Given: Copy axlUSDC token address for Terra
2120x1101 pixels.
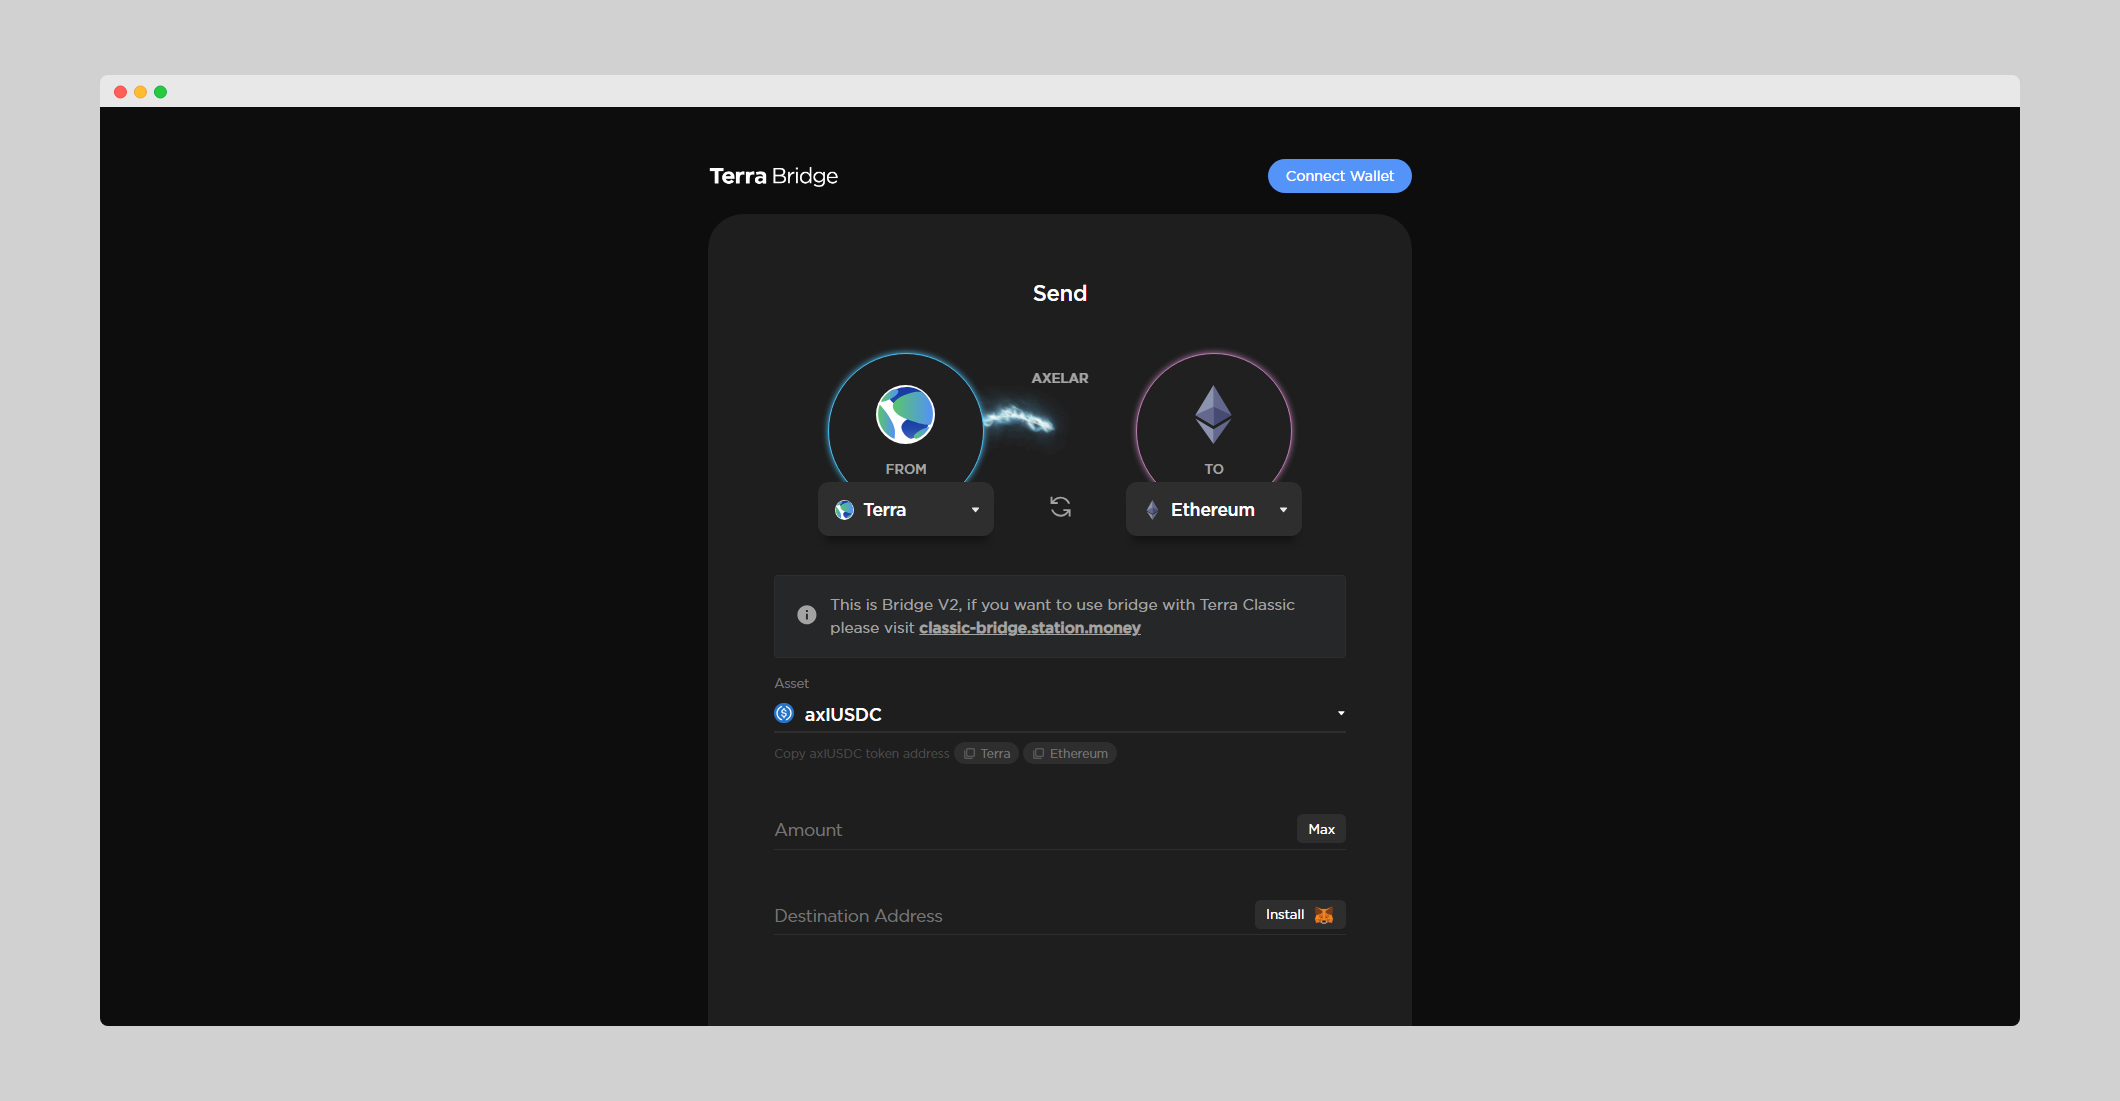Looking at the screenshot, I should (x=986, y=753).
